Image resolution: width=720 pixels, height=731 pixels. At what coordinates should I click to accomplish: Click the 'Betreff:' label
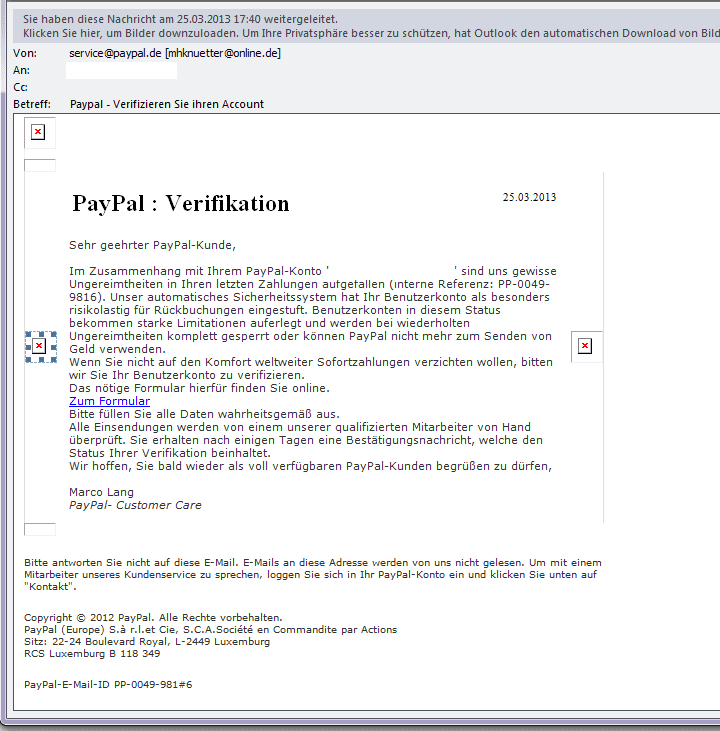click(x=32, y=104)
